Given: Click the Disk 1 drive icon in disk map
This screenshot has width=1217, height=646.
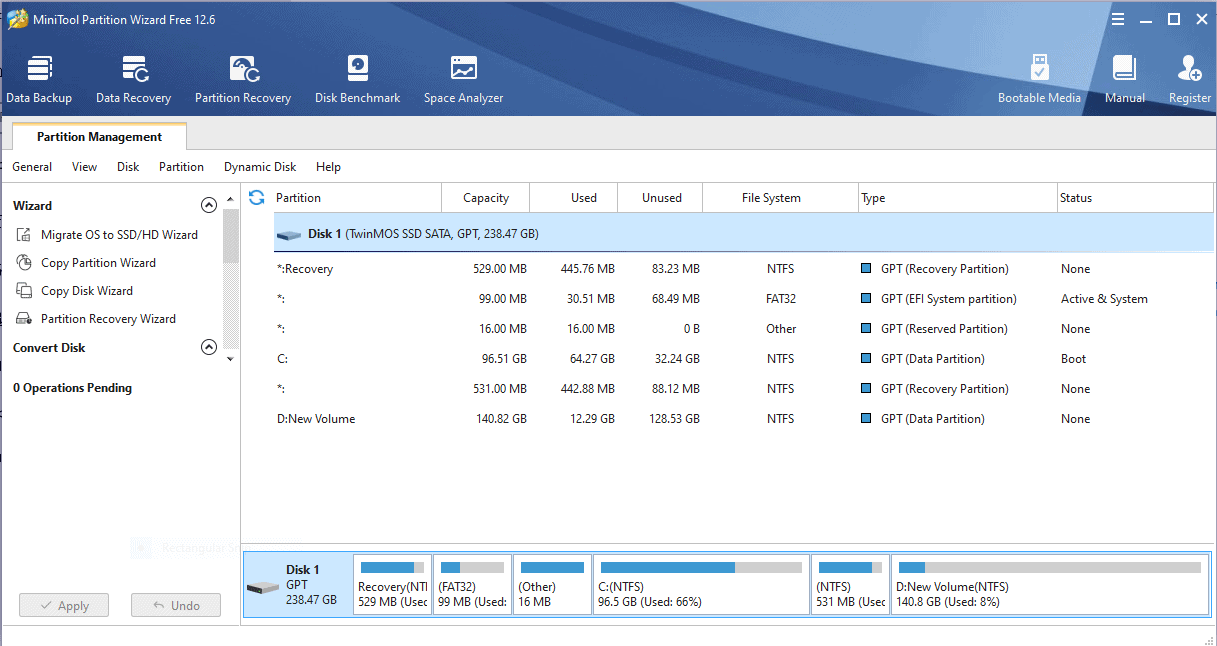Looking at the screenshot, I should pos(262,588).
